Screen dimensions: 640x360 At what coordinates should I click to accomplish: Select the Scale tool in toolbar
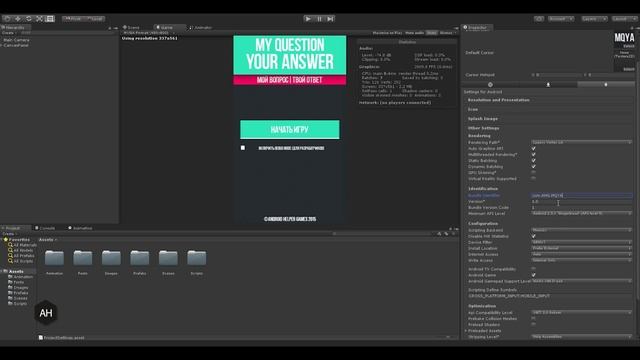tap(39, 19)
